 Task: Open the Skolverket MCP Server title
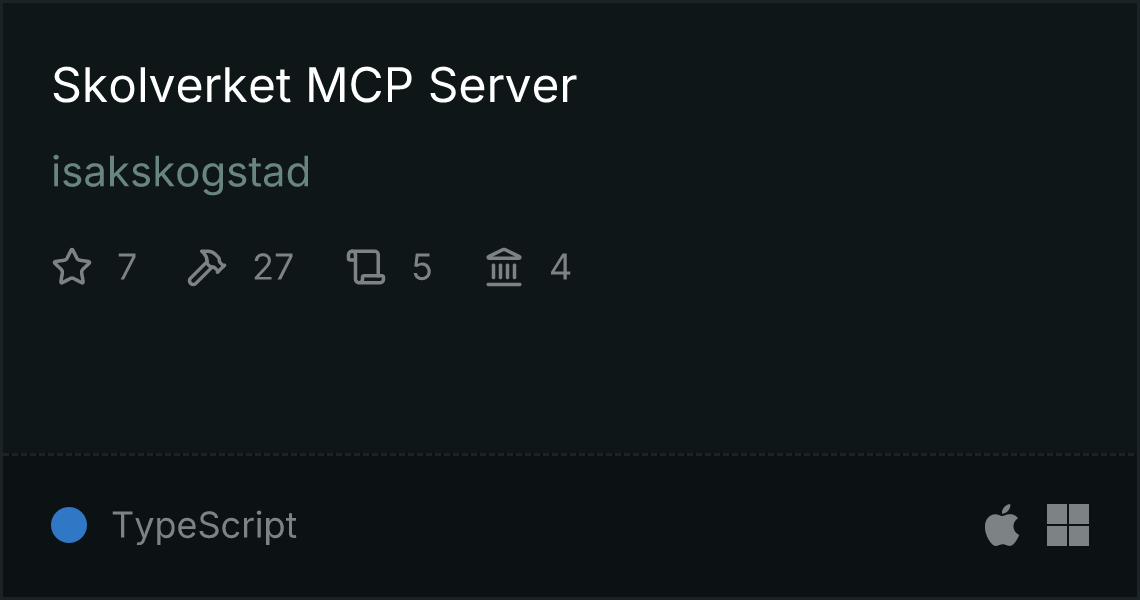tap(314, 85)
